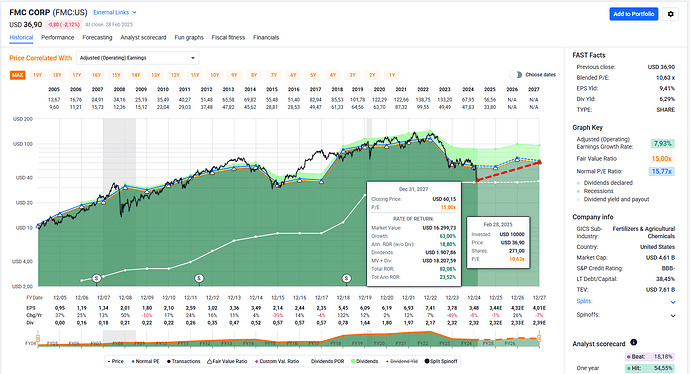
Task: Click the 15,00x Fair Value Ratio swatch
Action: point(661,158)
